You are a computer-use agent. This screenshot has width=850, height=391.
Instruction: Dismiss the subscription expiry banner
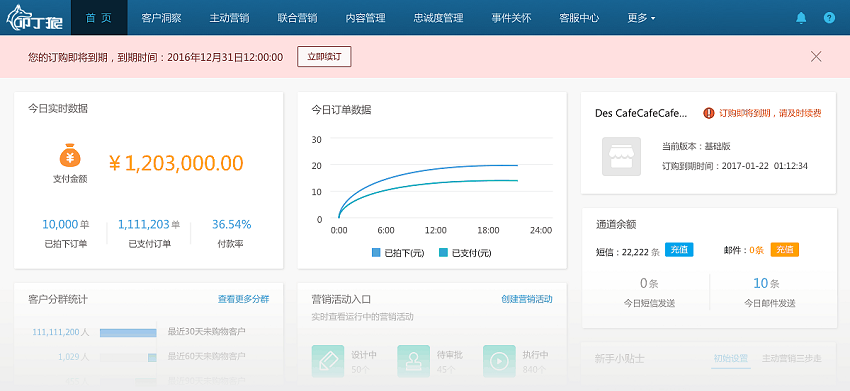click(816, 56)
